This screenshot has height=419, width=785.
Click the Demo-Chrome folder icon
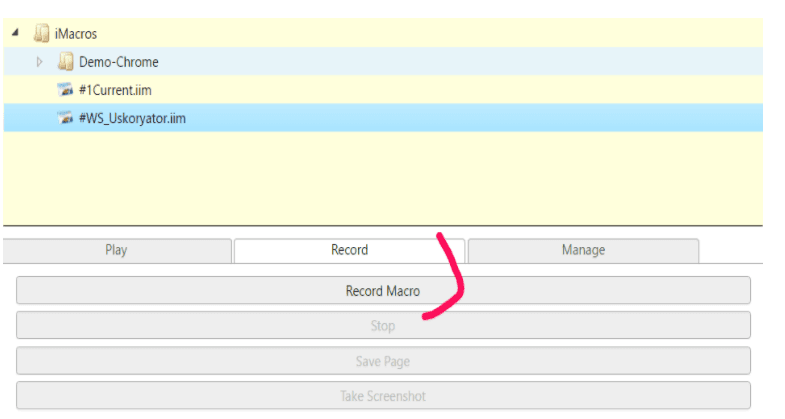(x=65, y=62)
